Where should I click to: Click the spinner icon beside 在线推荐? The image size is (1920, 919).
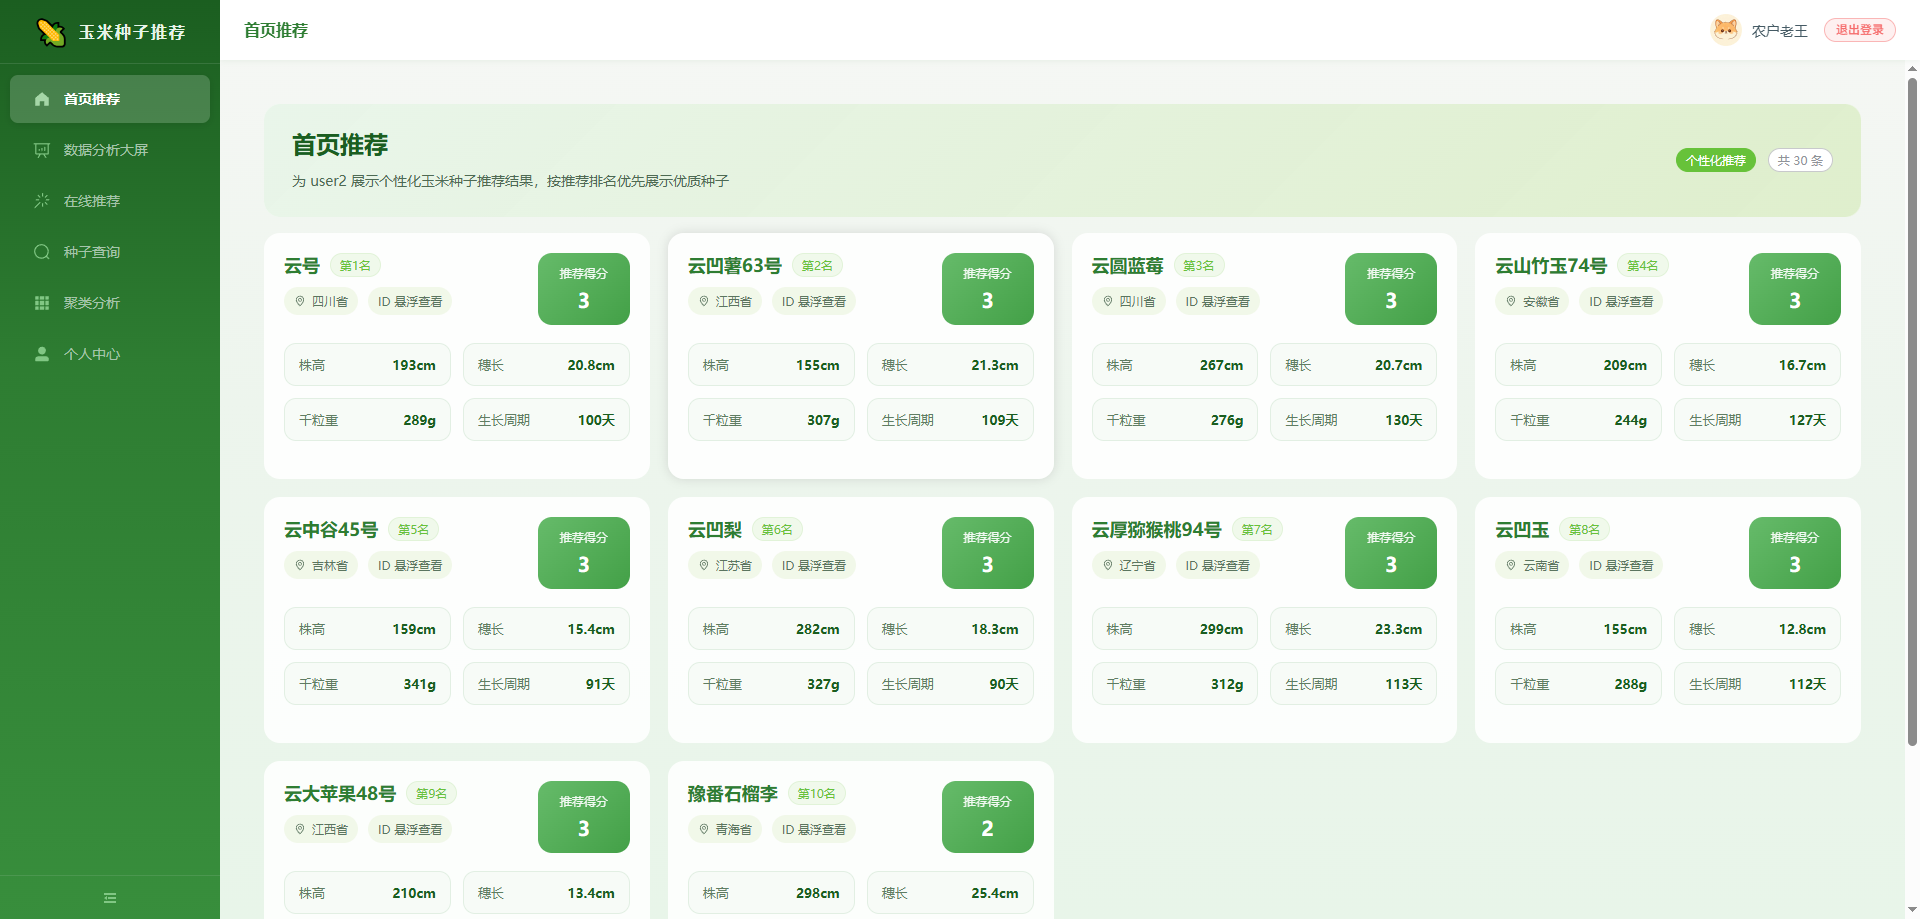(x=42, y=201)
